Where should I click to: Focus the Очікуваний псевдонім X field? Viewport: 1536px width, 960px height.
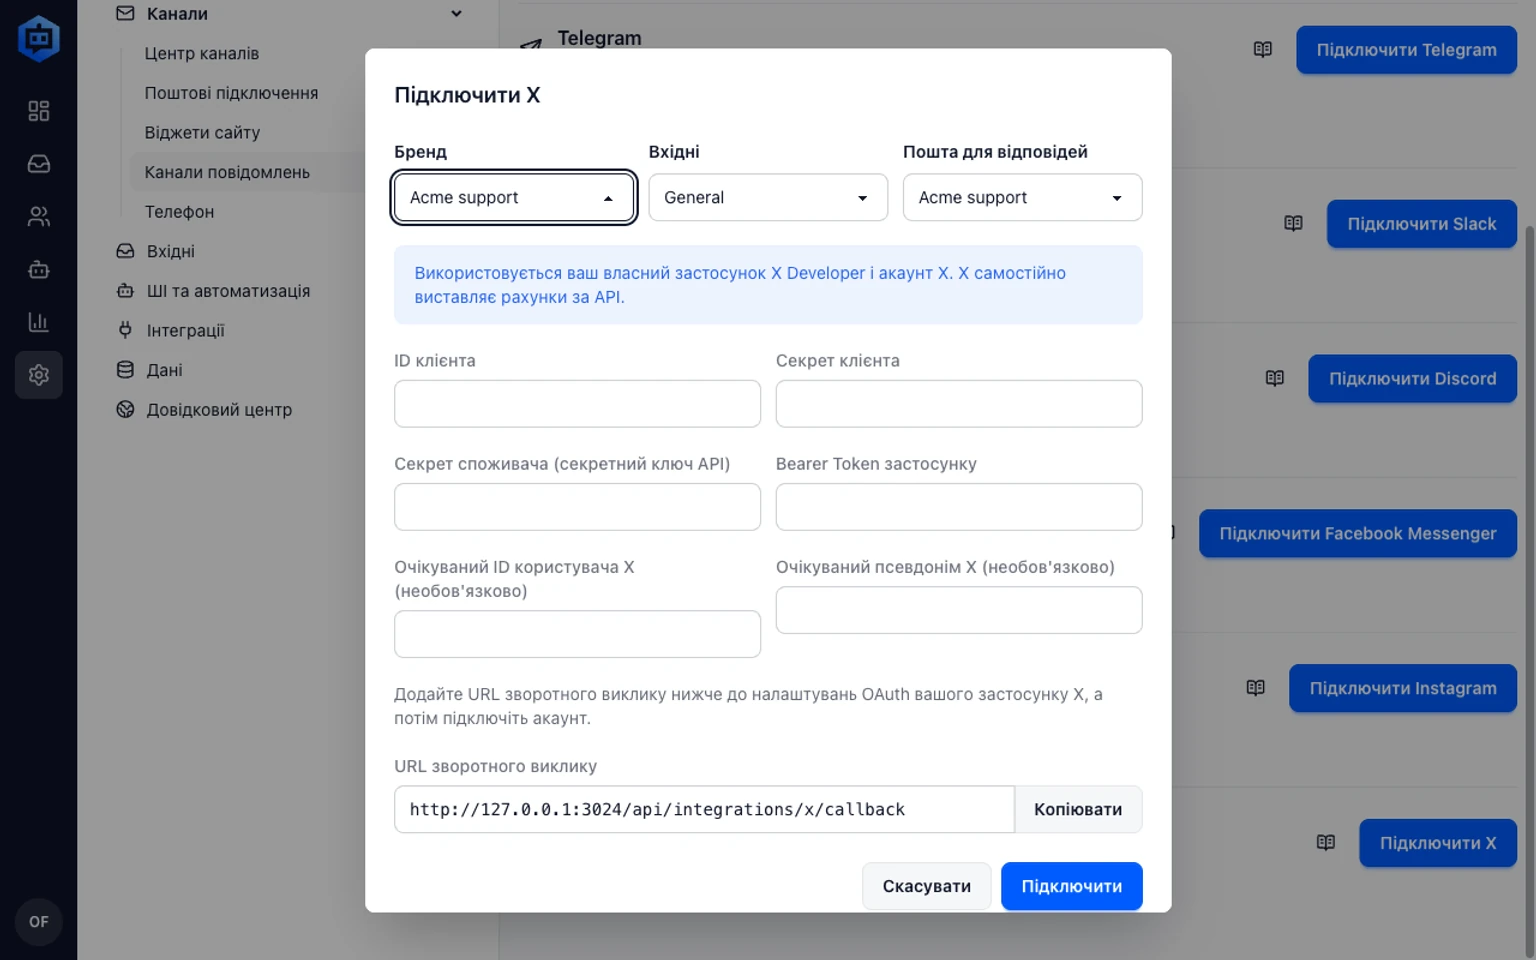pos(959,610)
